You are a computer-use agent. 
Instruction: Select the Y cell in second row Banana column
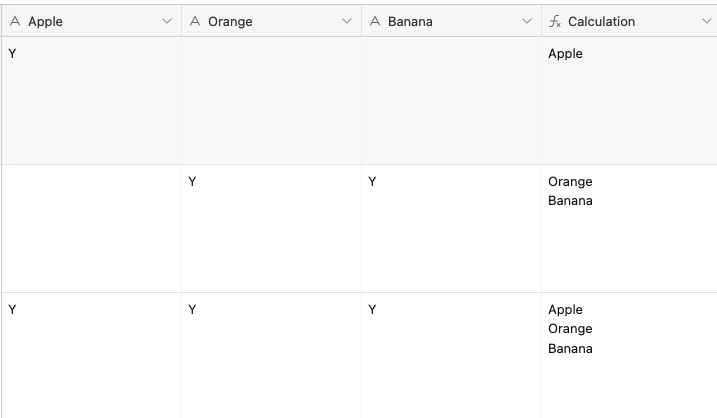click(451, 229)
